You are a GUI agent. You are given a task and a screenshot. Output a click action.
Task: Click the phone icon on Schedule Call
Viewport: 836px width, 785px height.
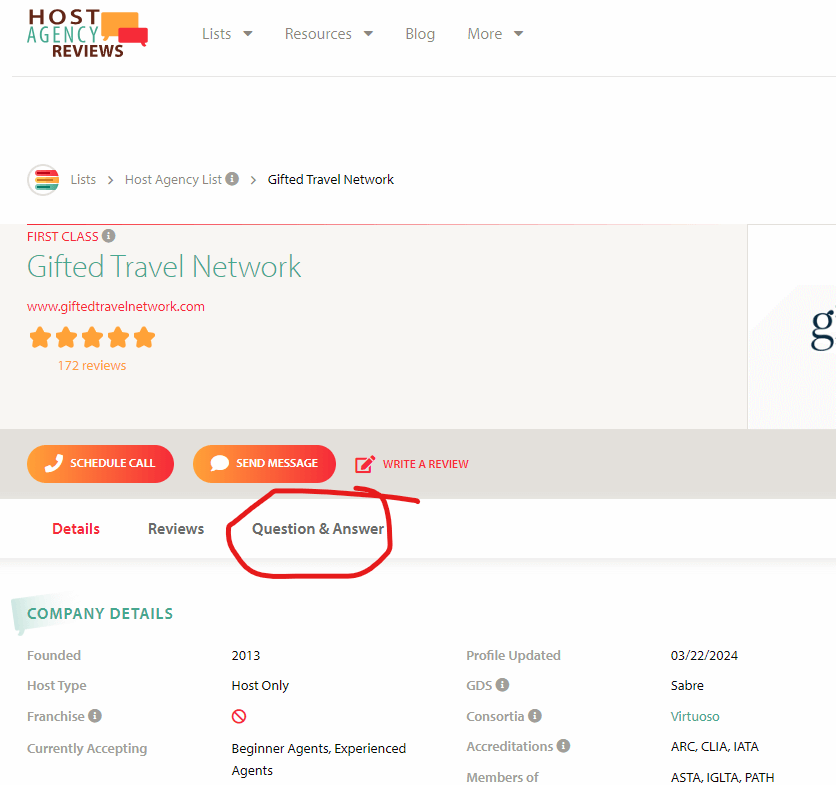pyautogui.click(x=54, y=463)
